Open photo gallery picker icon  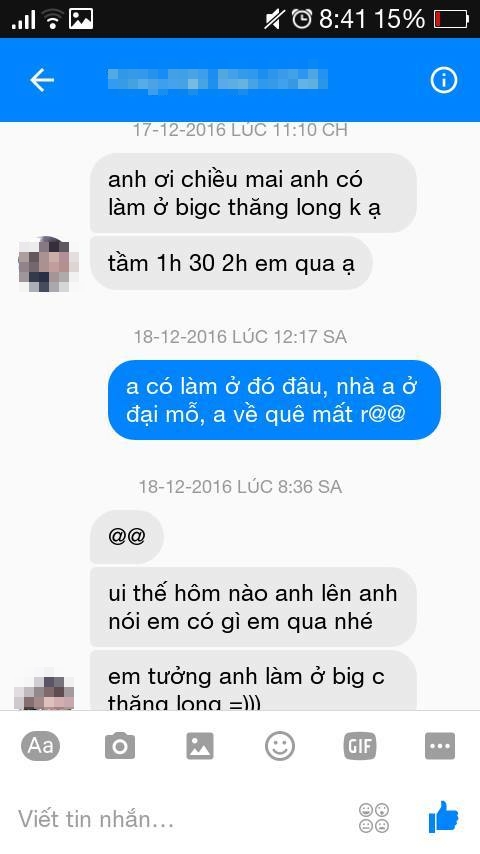pyautogui.click(x=200, y=746)
